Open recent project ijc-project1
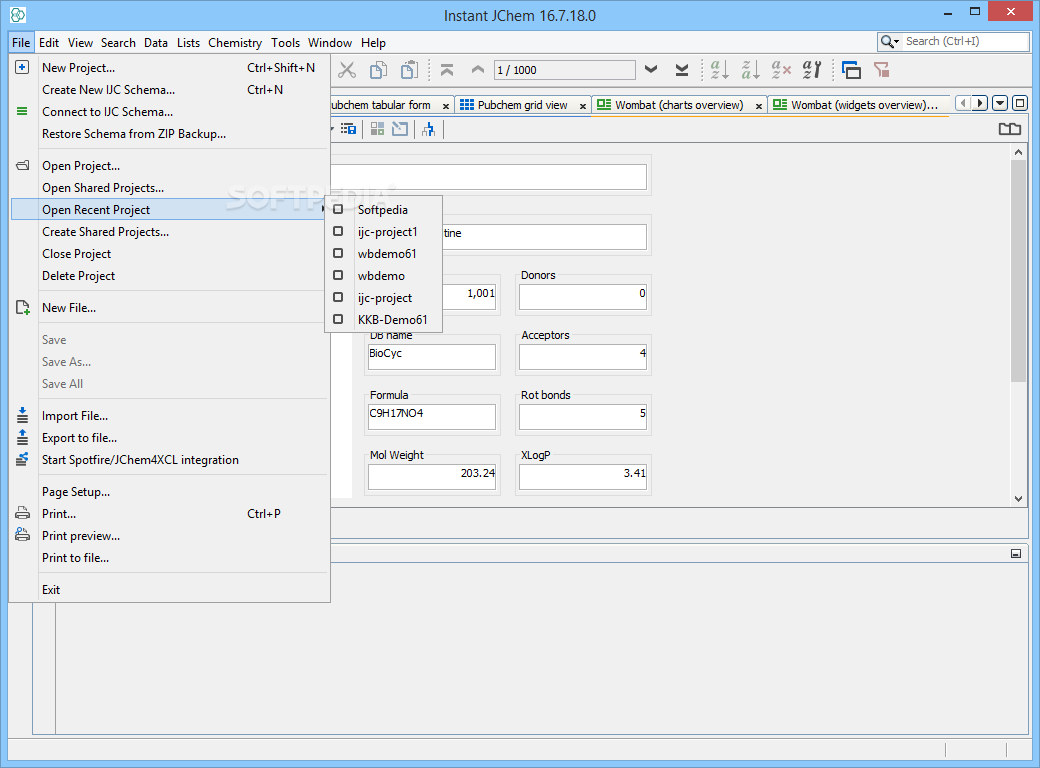This screenshot has height=768, width=1040. click(383, 231)
